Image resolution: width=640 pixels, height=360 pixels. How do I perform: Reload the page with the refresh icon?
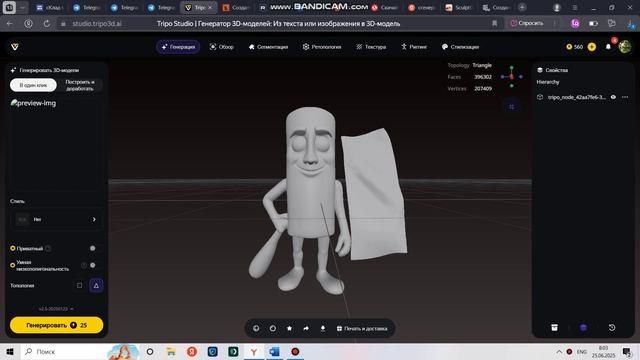click(x=47, y=24)
